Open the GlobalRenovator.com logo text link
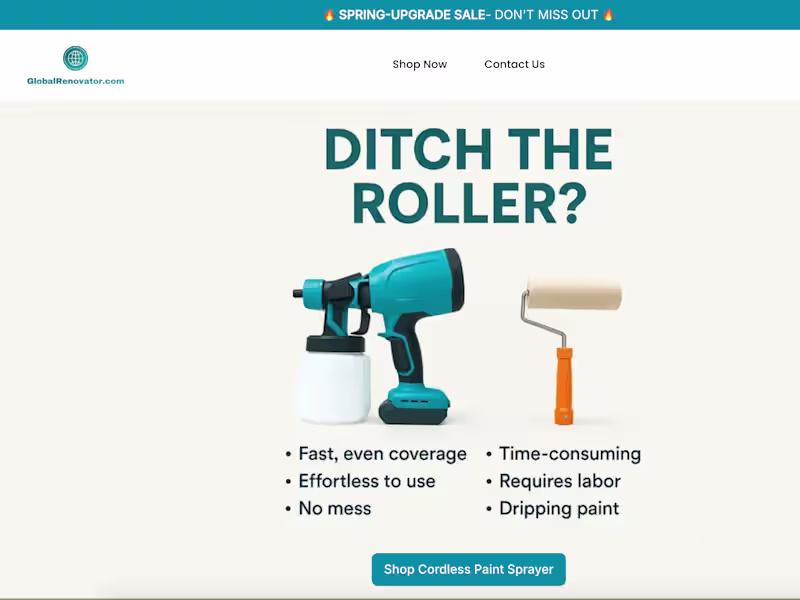This screenshot has width=800, height=600. coord(76,81)
